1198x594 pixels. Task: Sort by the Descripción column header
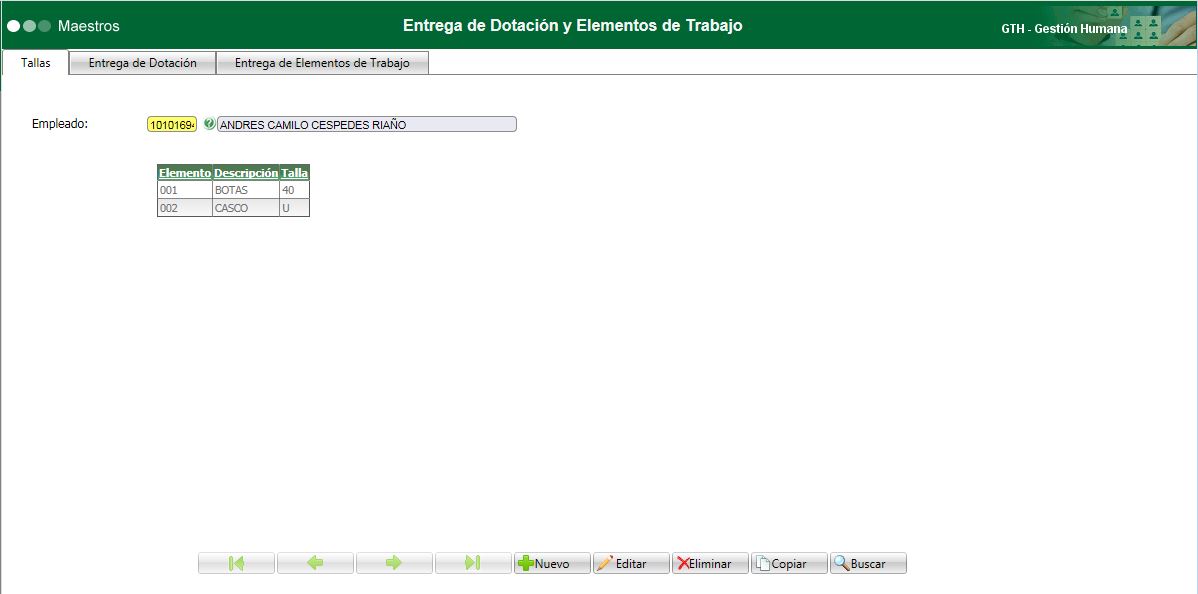[x=246, y=173]
